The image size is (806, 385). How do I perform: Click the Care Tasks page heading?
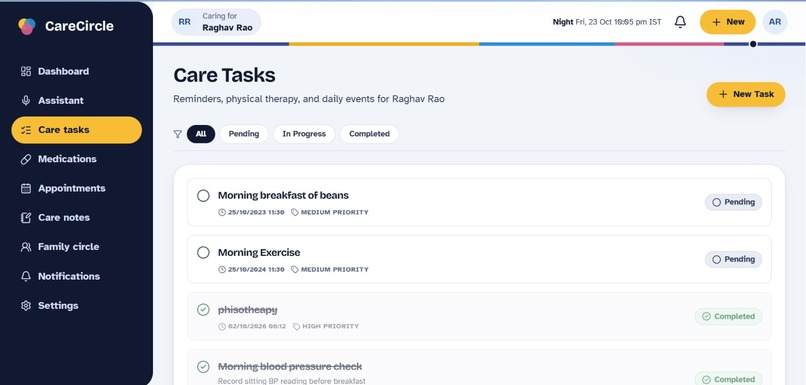tap(224, 75)
